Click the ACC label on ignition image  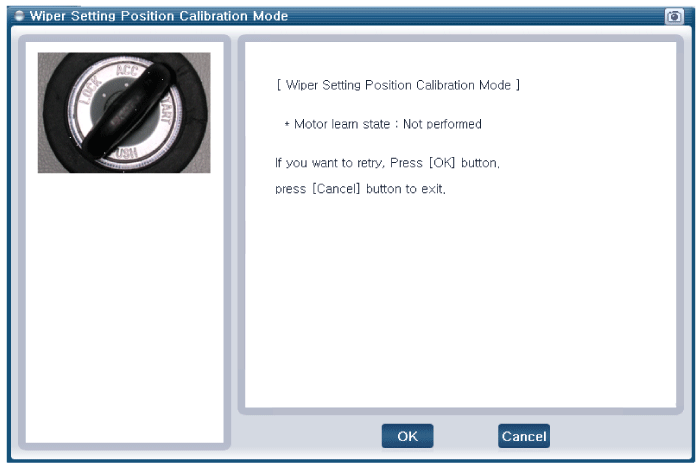[x=127, y=68]
